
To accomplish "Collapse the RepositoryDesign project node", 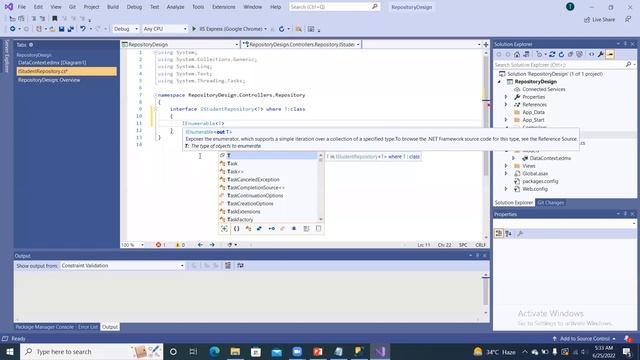I will tap(499, 82).
